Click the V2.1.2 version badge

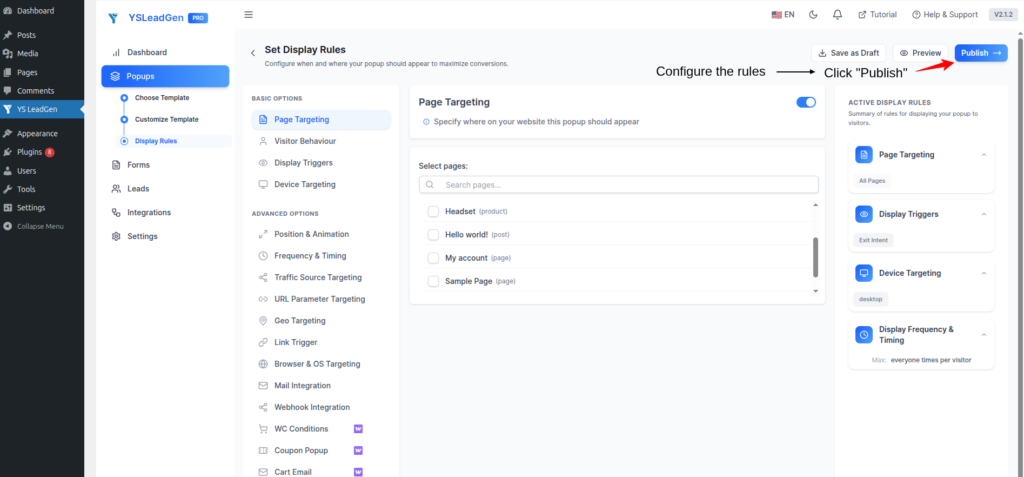1002,14
